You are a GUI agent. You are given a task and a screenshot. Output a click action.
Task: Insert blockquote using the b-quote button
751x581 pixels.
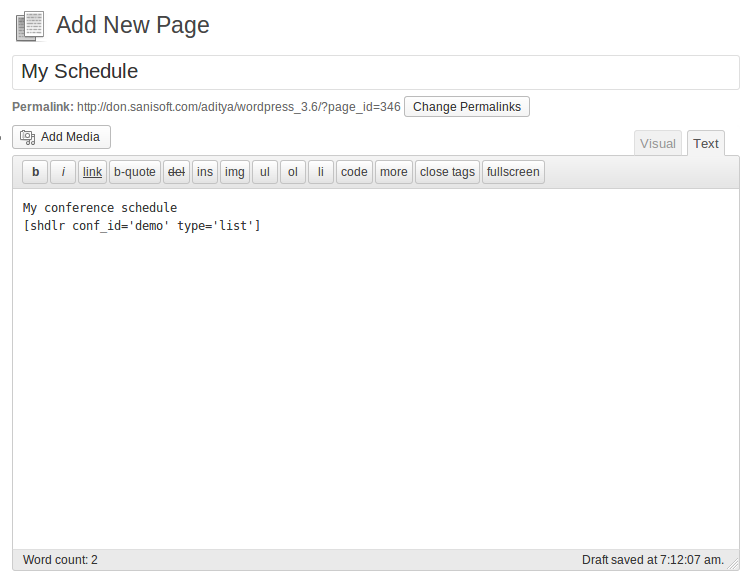(135, 172)
